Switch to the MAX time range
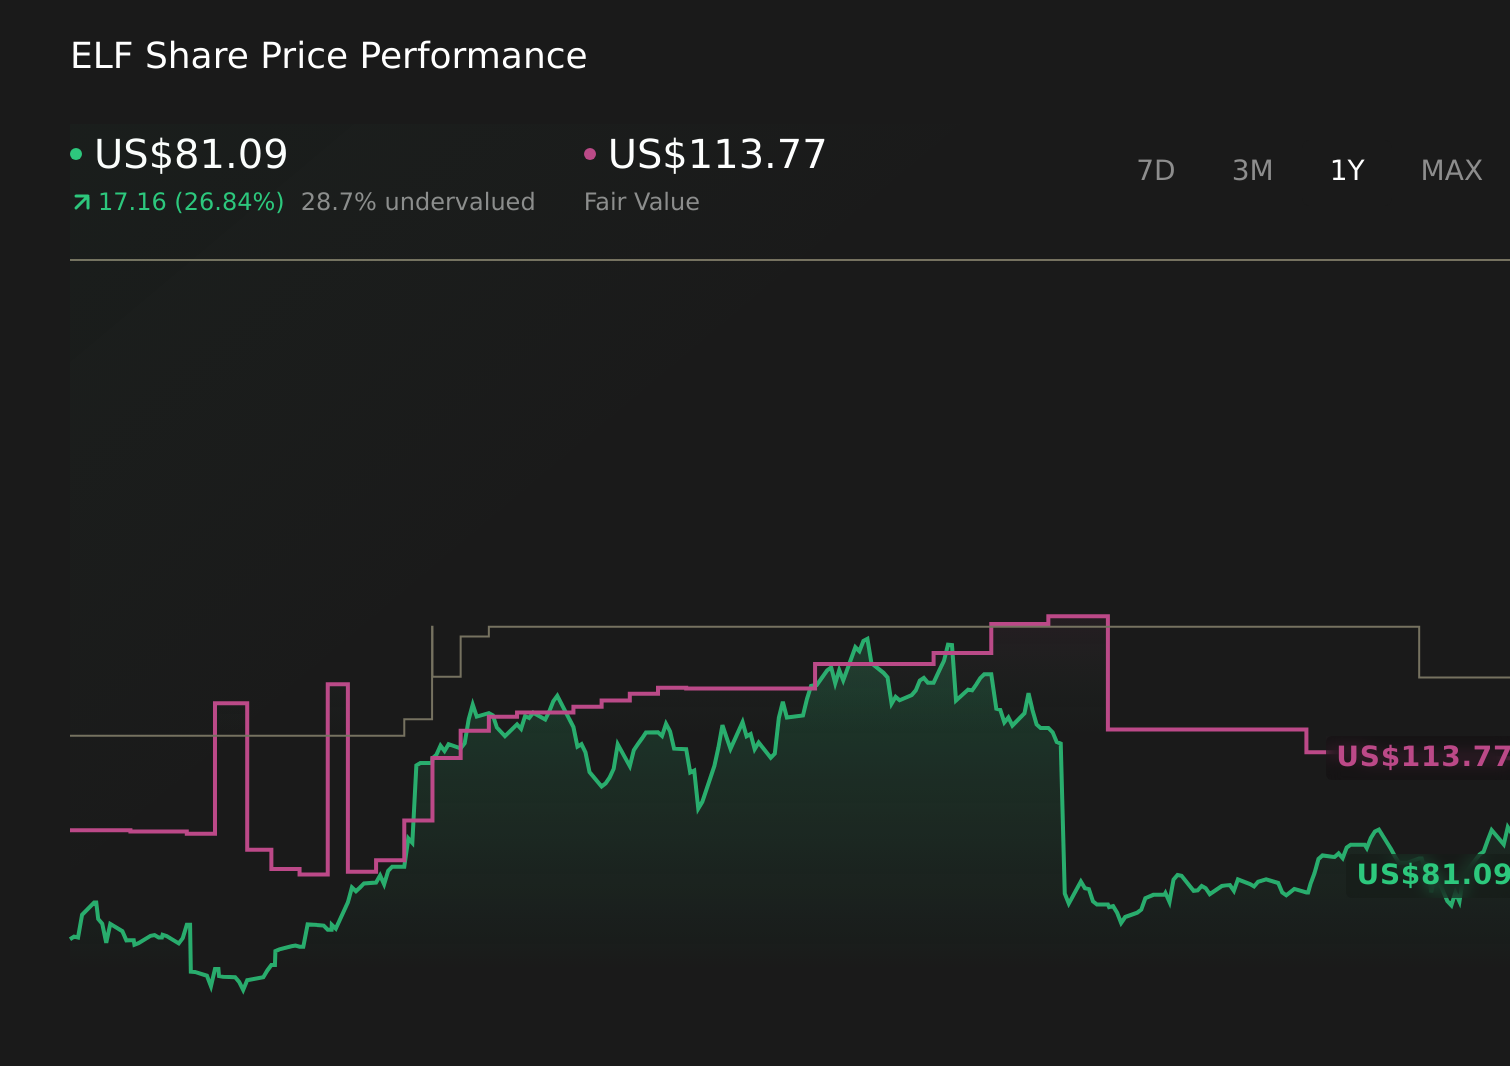The image size is (1510, 1066). 1450,170
